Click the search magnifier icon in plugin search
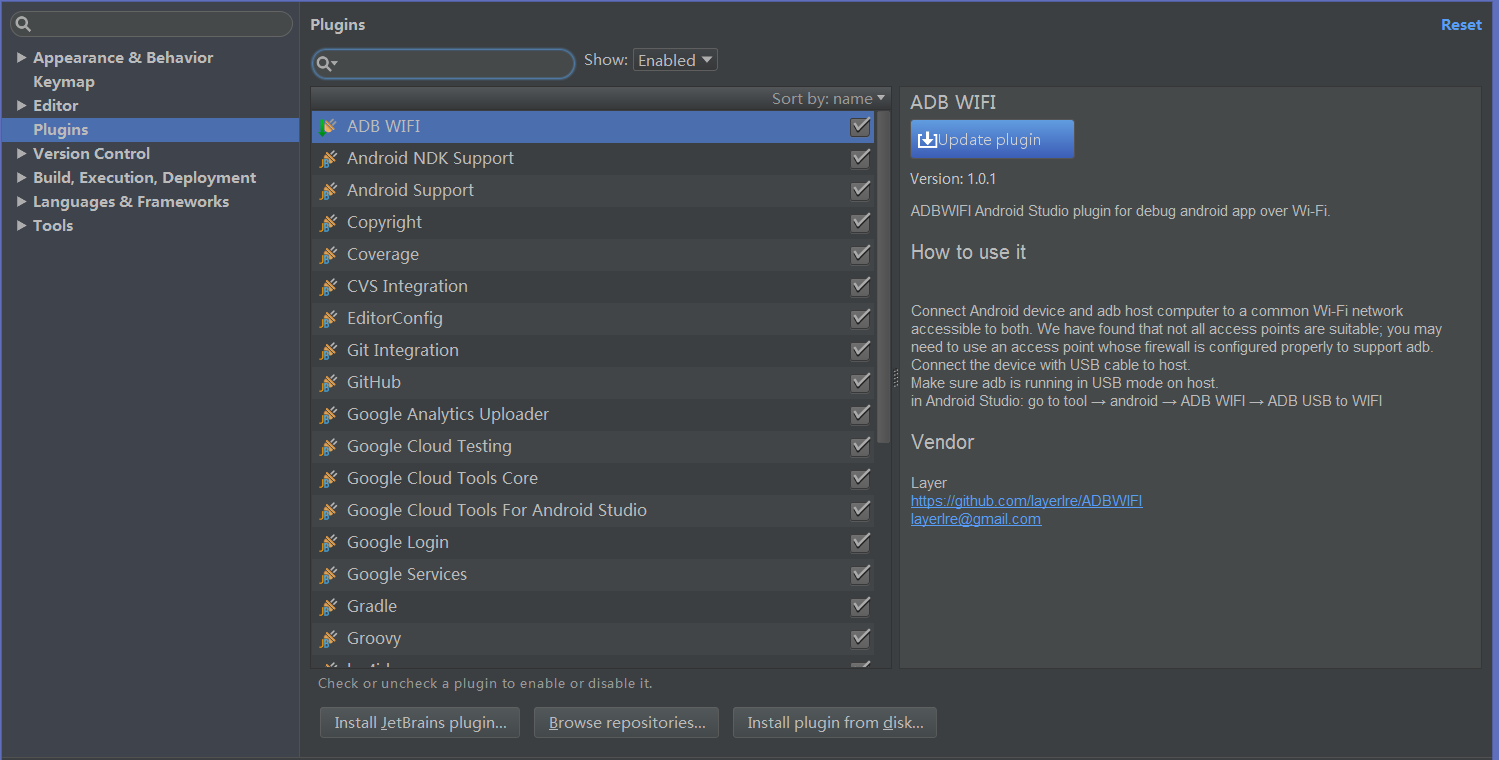The height and width of the screenshot is (760, 1499). point(325,64)
